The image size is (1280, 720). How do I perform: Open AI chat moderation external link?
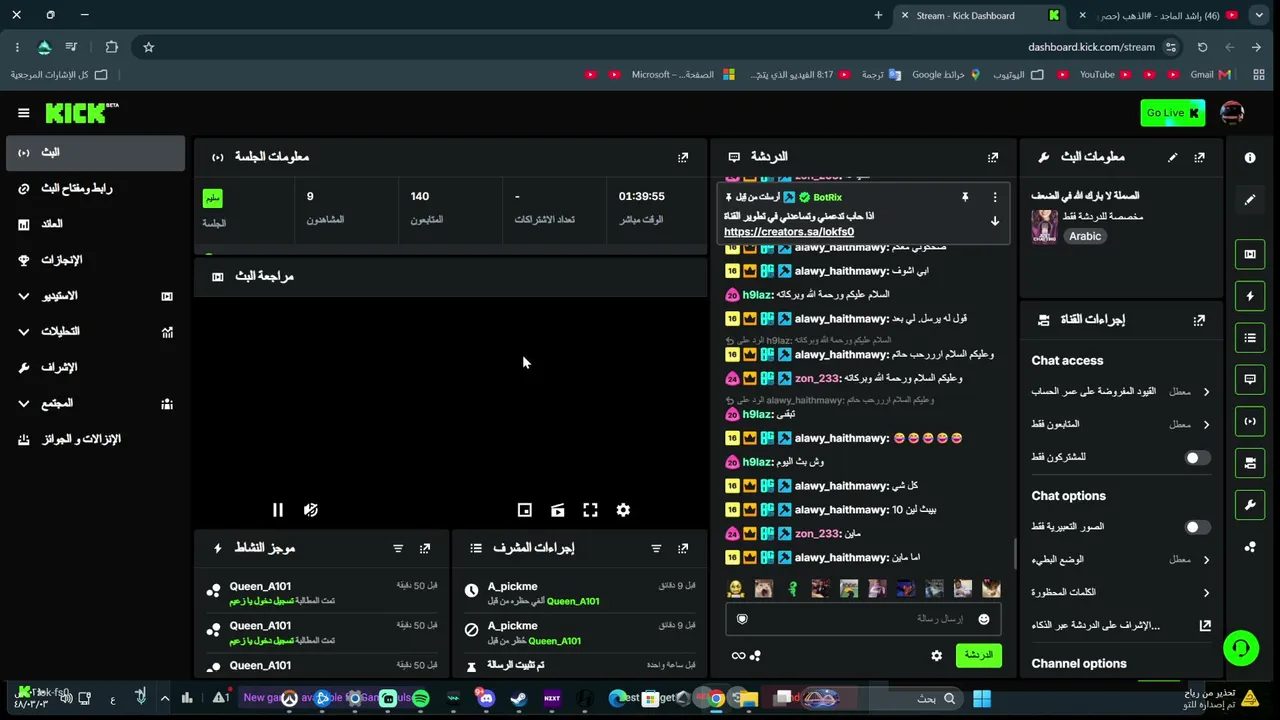coord(1205,625)
